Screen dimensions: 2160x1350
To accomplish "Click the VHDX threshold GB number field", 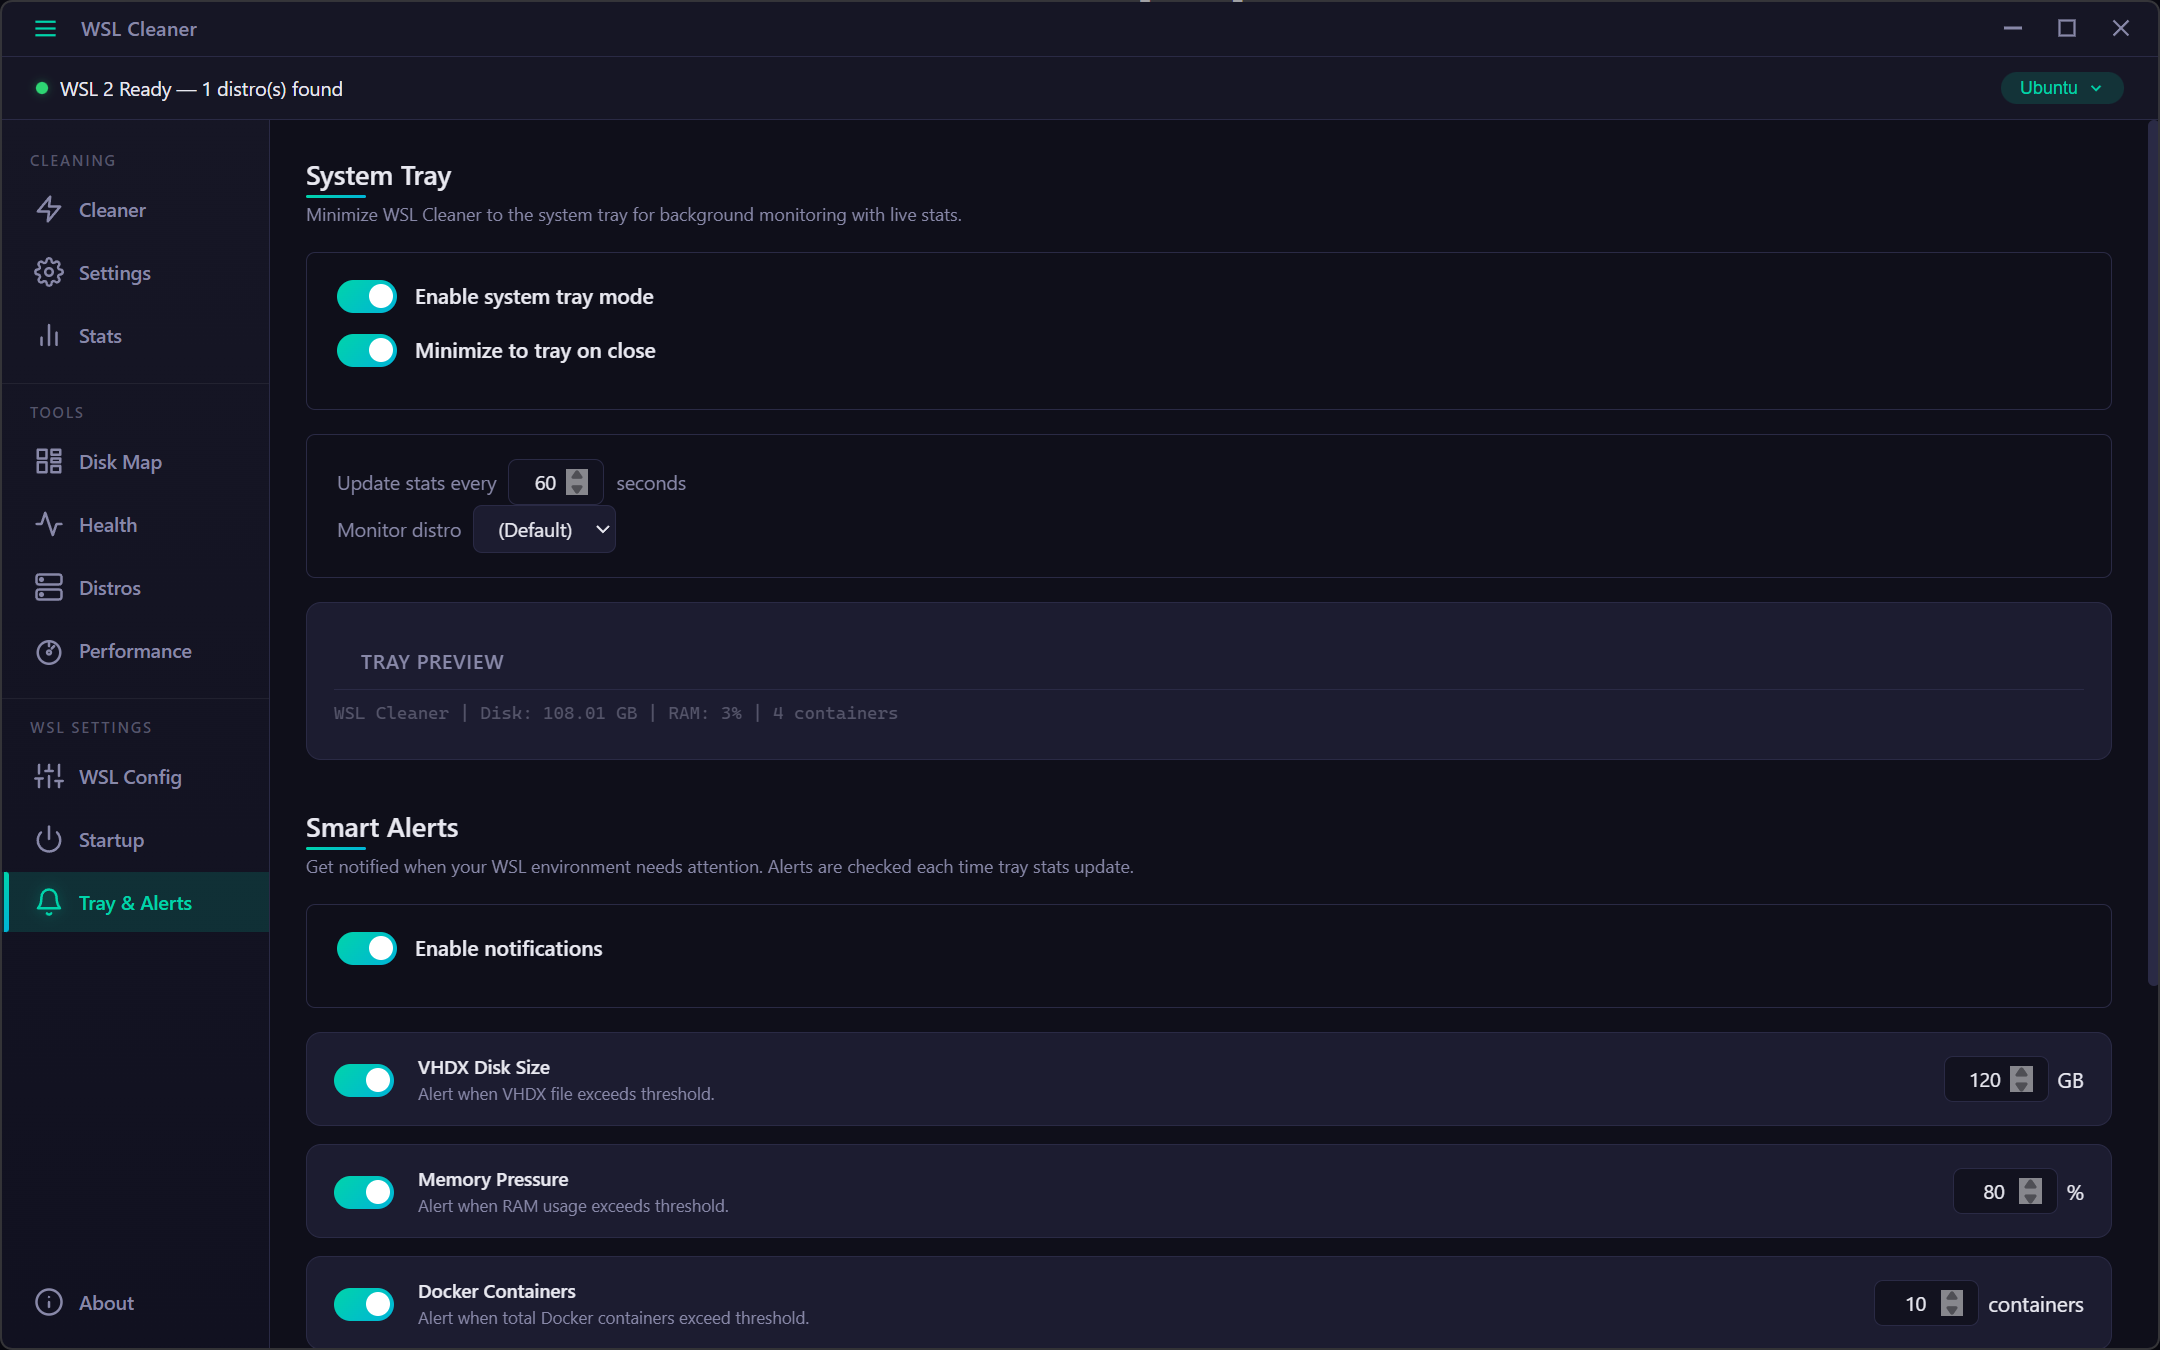I will [x=1983, y=1080].
